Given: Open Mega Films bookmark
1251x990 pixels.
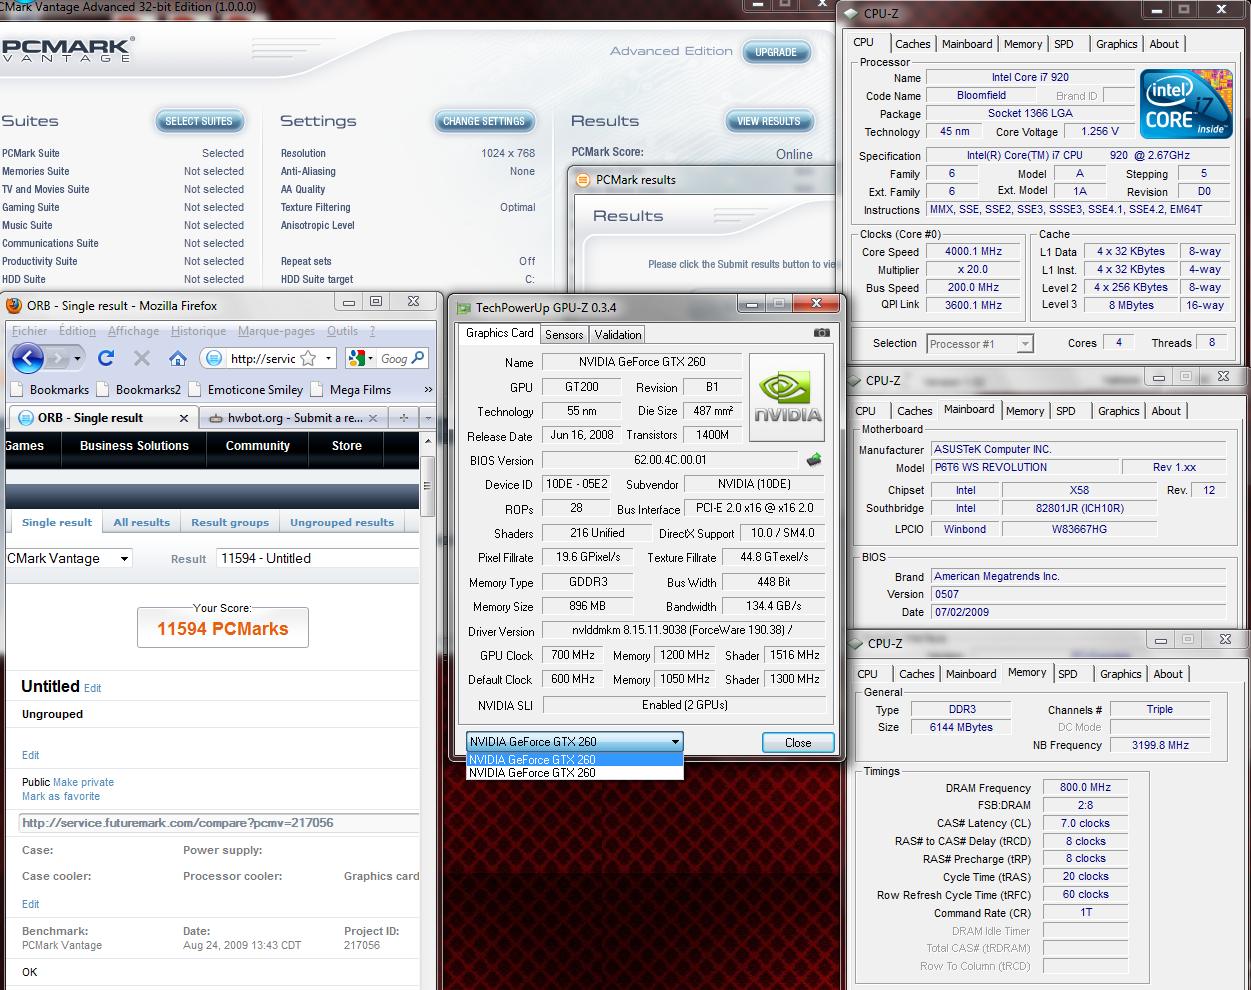Looking at the screenshot, I should (x=351, y=390).
